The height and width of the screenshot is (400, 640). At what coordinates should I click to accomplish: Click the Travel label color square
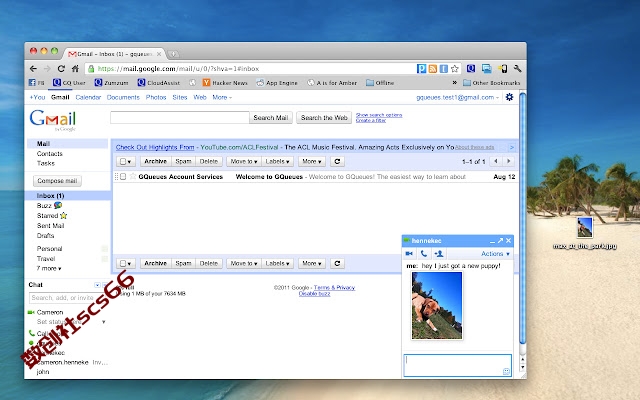click(x=104, y=258)
